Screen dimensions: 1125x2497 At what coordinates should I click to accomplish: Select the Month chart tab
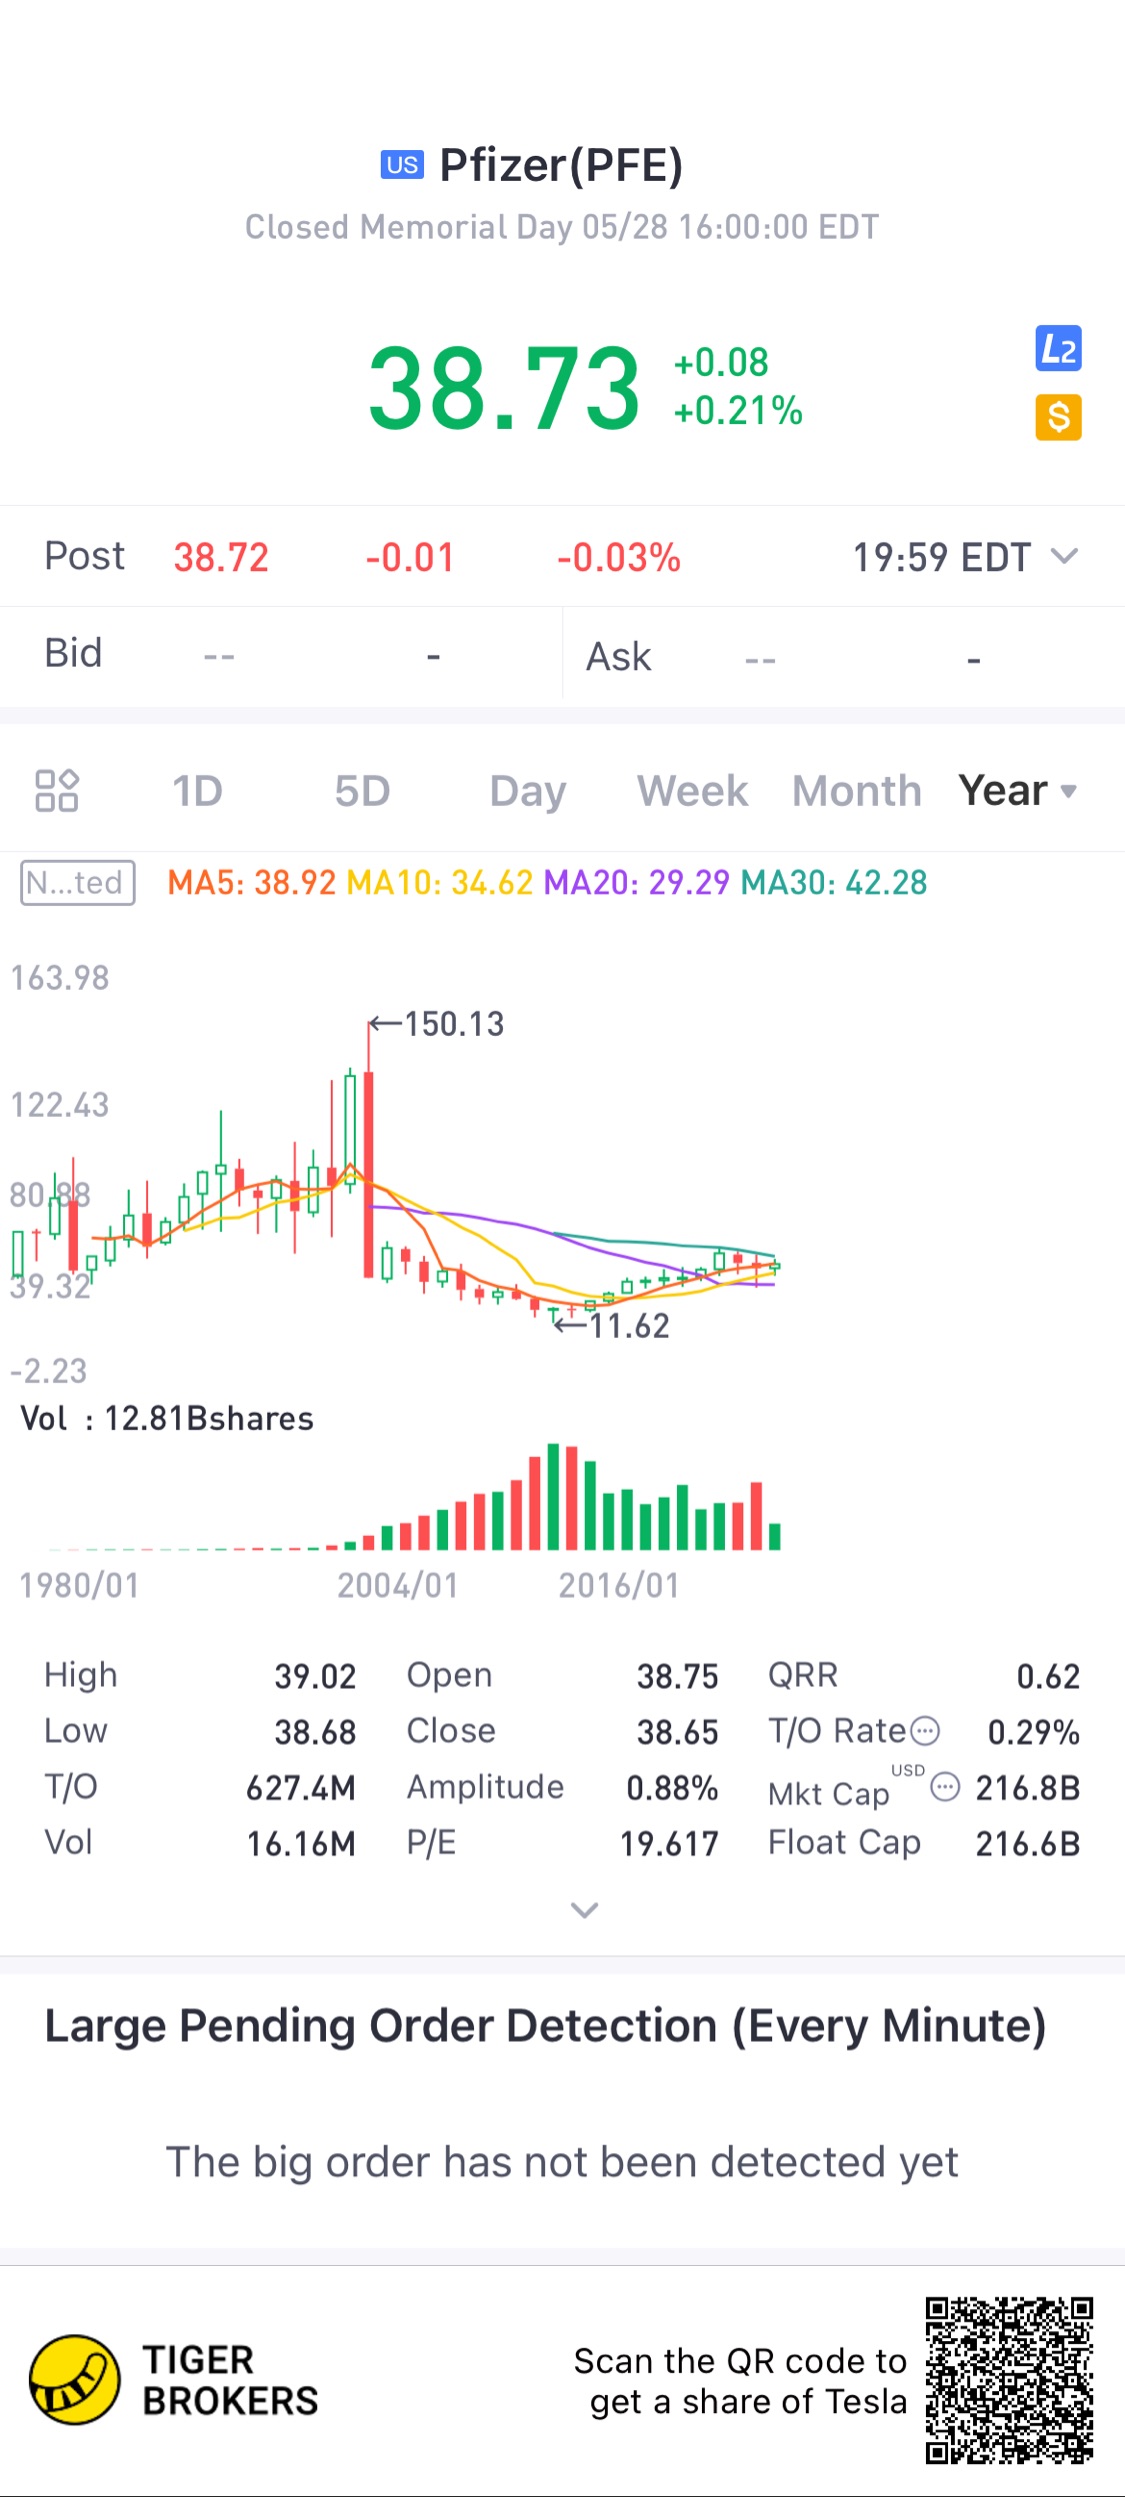point(857,791)
